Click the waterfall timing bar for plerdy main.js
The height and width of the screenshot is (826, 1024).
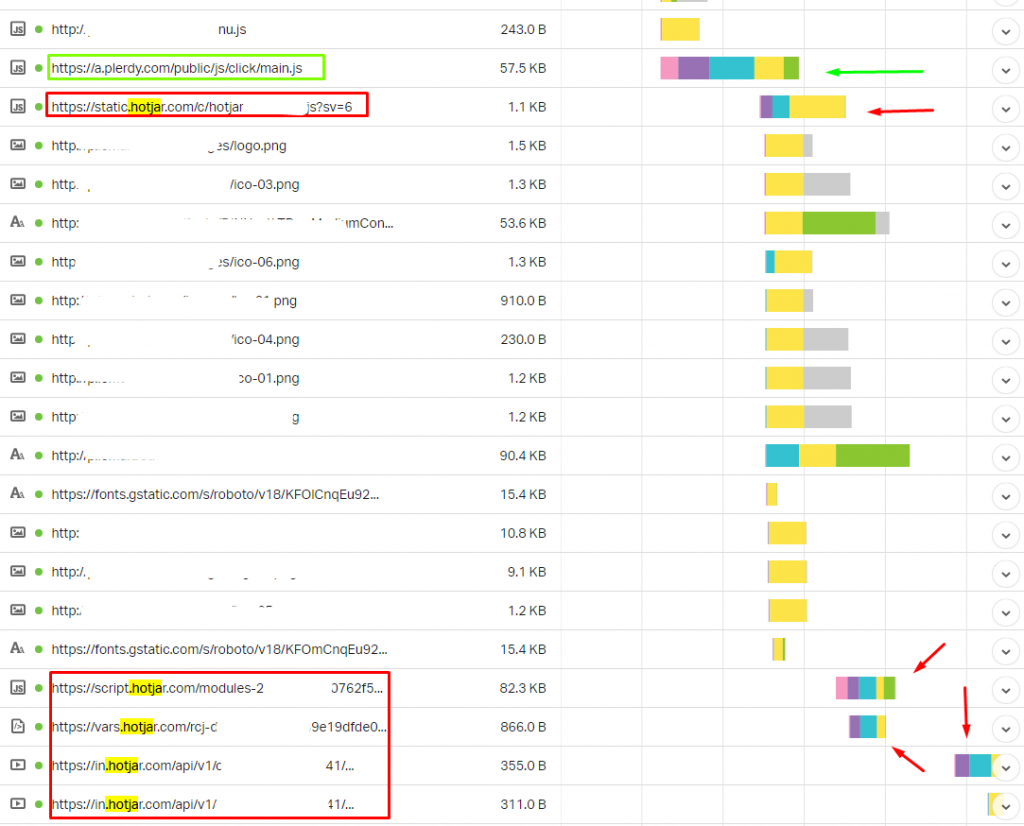tap(729, 68)
